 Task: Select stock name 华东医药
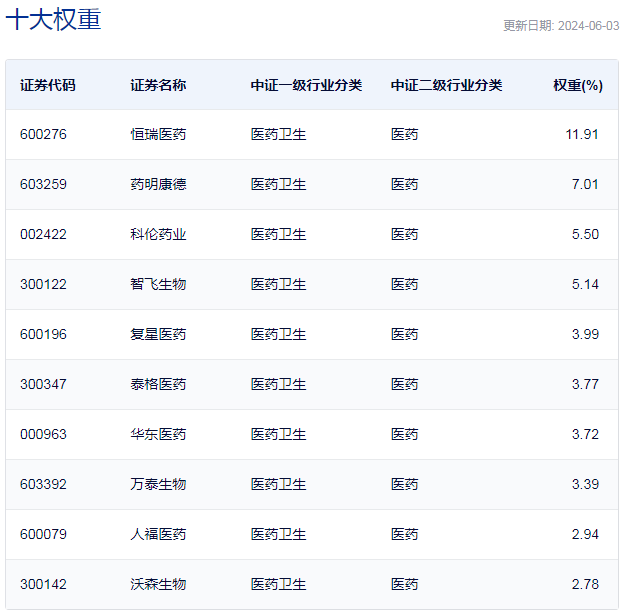[x=158, y=435]
